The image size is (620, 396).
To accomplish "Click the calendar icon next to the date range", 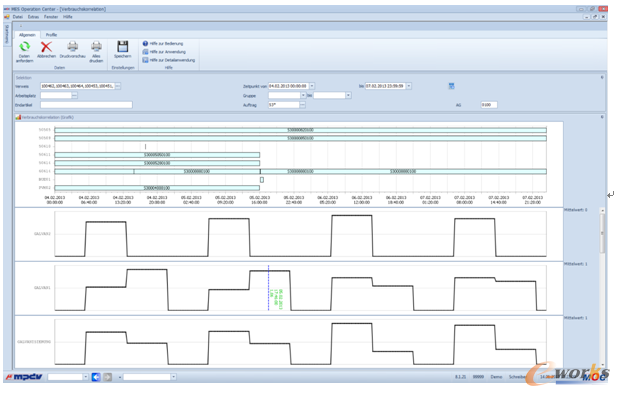I will pyautogui.click(x=452, y=86).
